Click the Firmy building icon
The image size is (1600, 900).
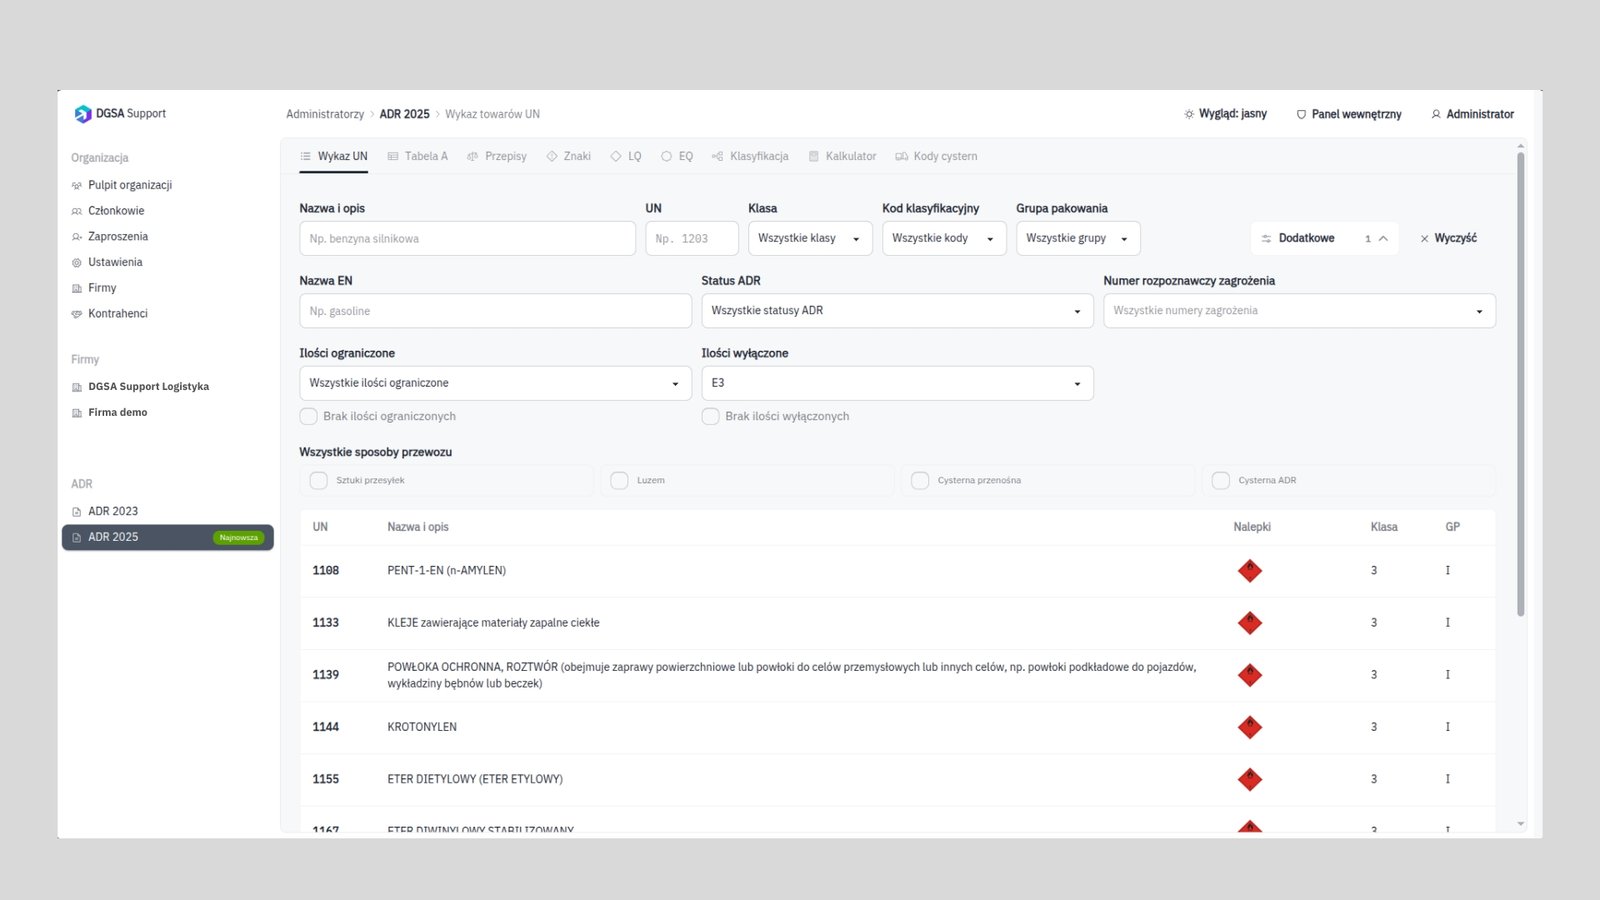77,288
